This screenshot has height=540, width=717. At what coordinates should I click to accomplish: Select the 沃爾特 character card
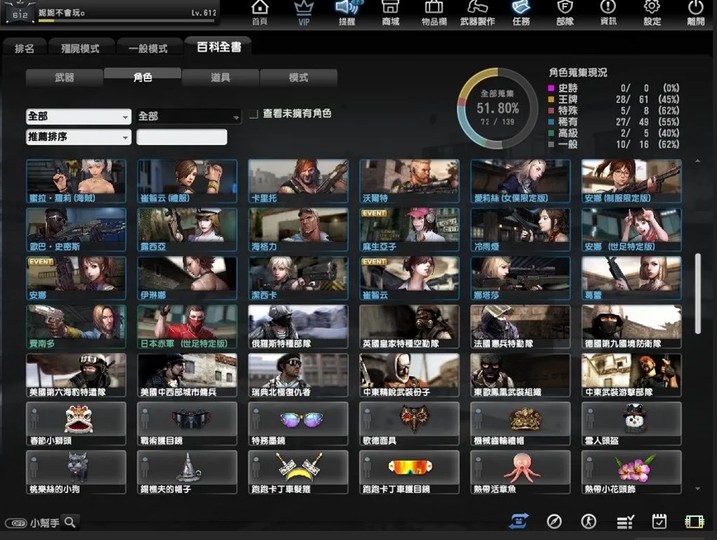click(x=409, y=181)
